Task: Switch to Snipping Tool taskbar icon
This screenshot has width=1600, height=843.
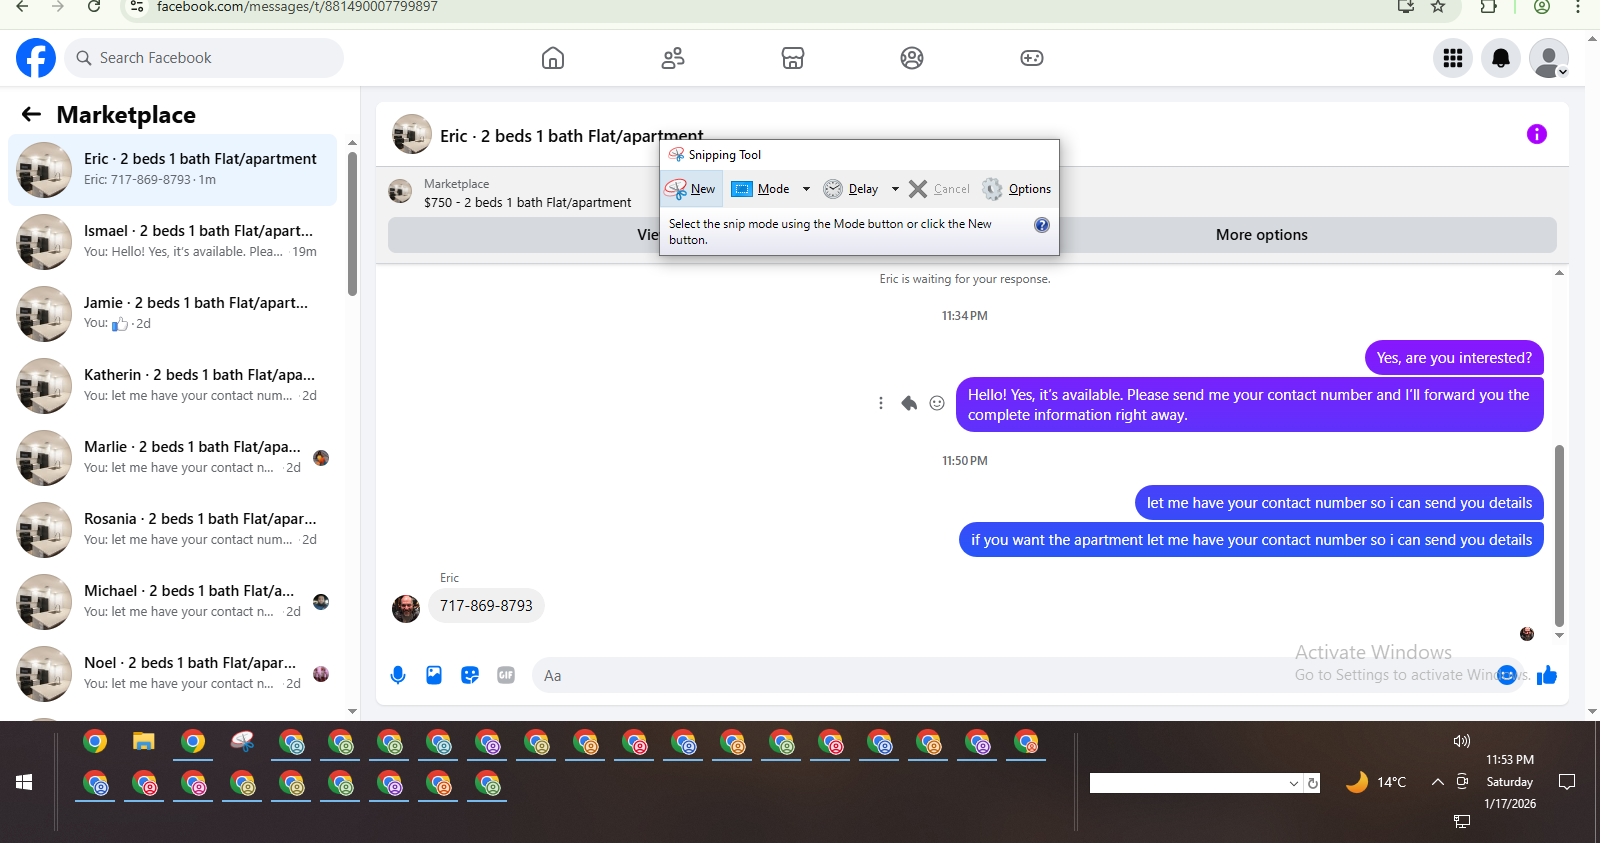Action: (x=242, y=742)
